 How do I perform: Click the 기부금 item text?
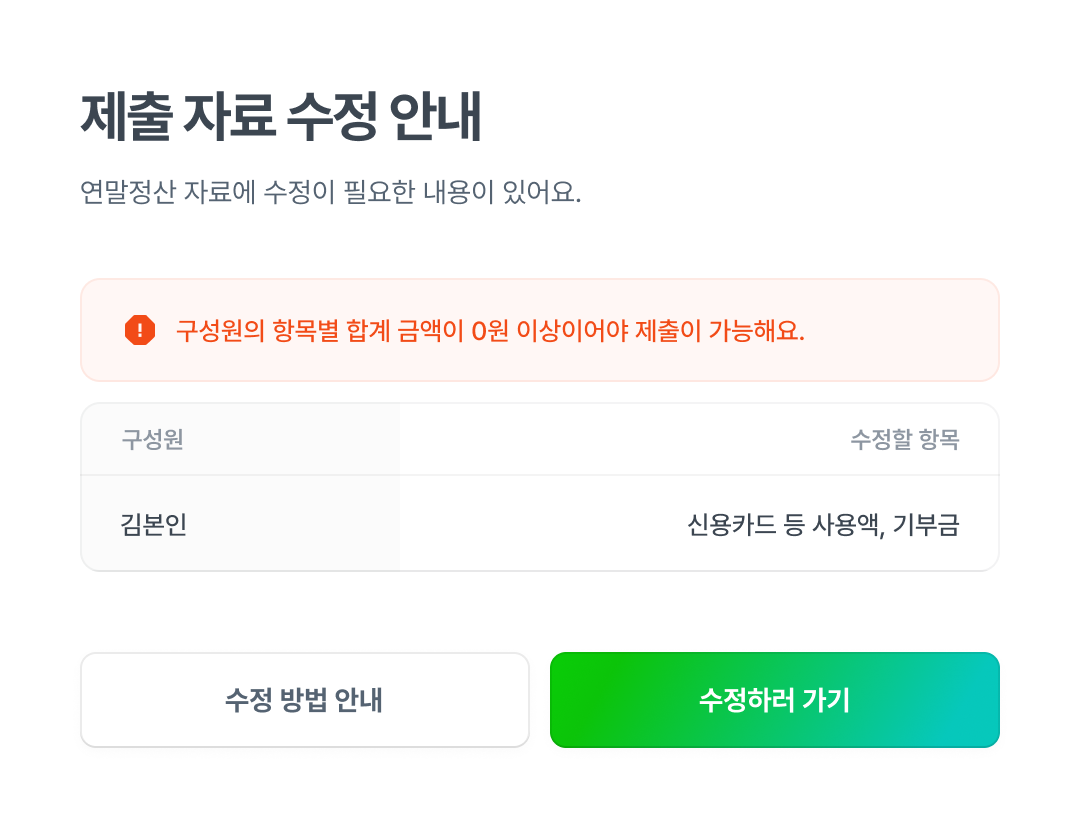pyautogui.click(x=926, y=524)
